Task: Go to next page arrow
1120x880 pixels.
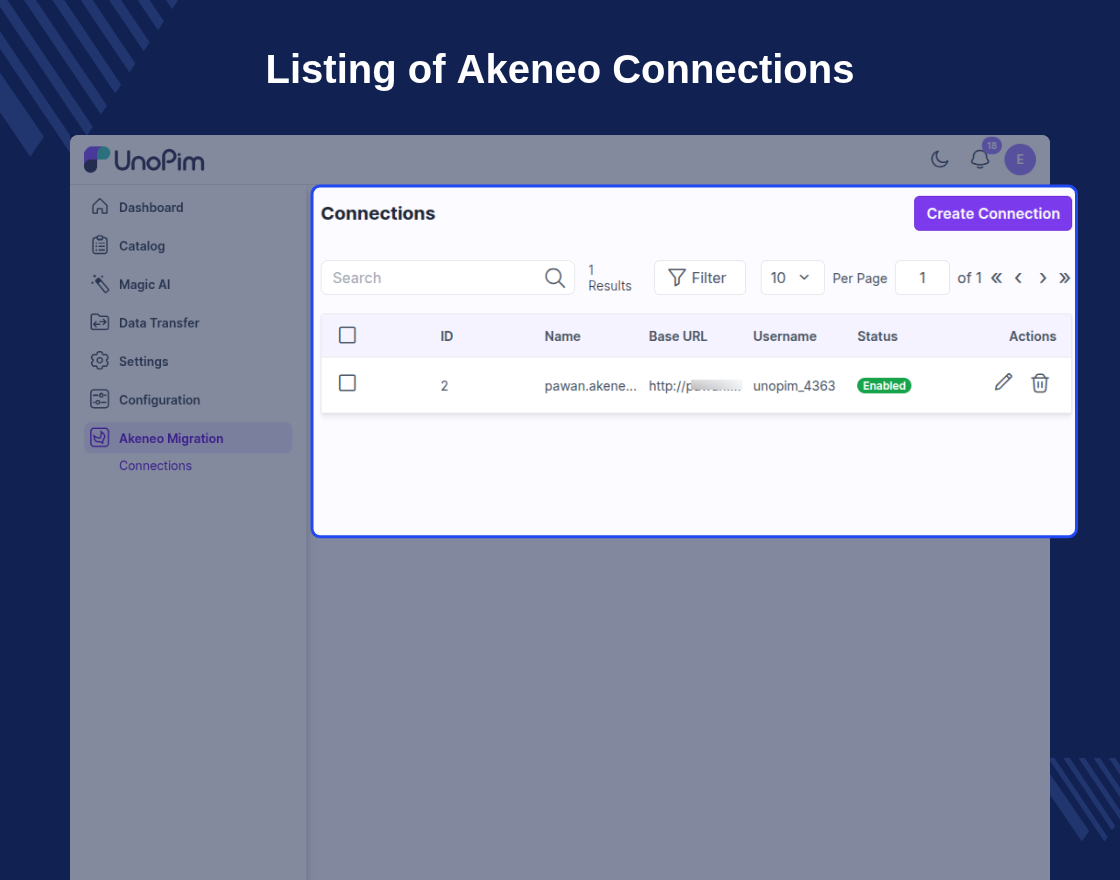Action: [x=1043, y=278]
